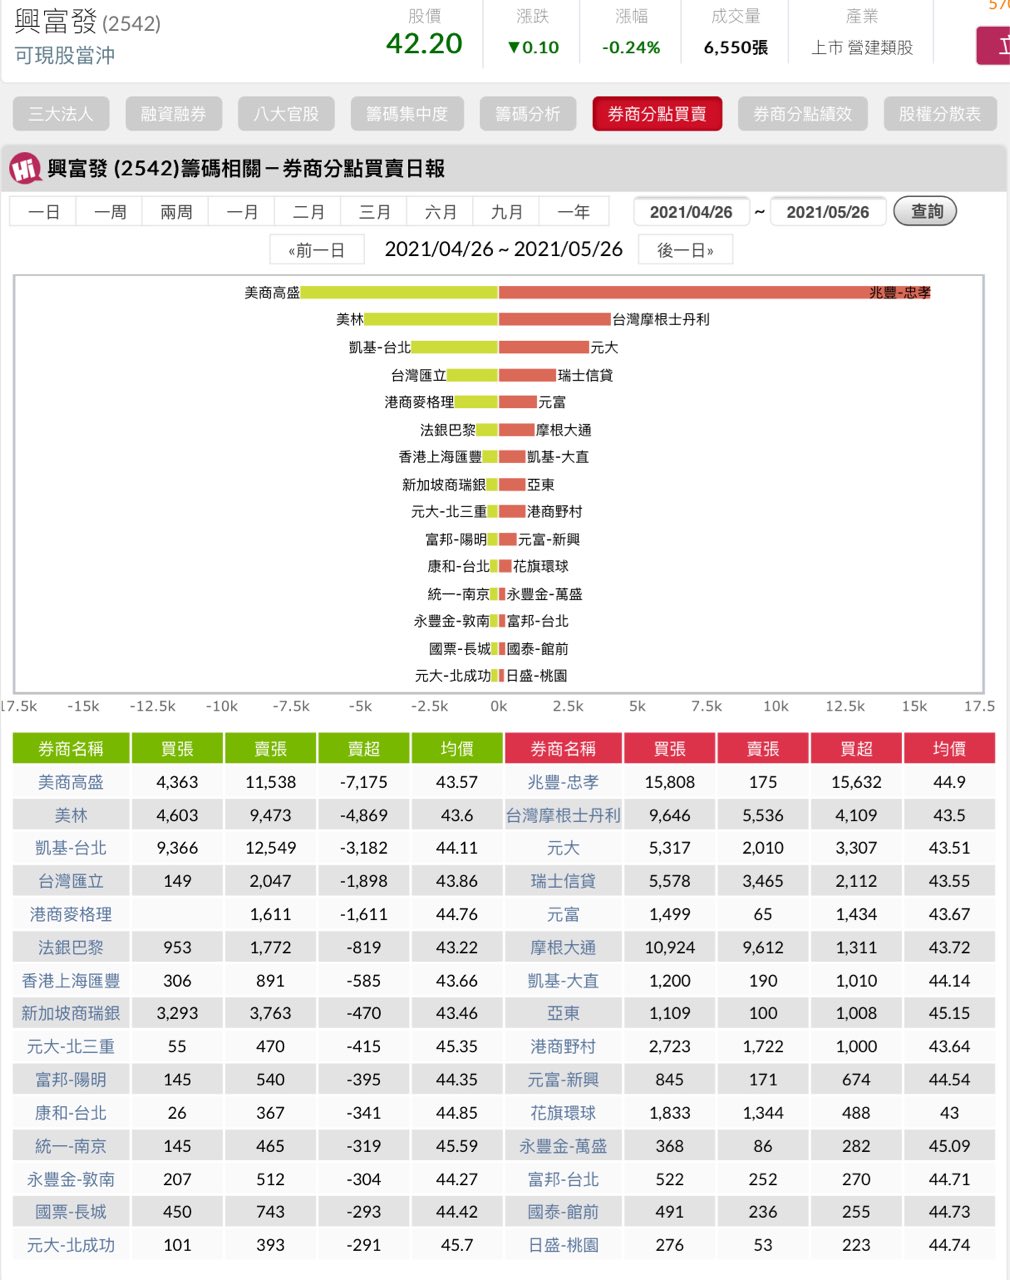Open broker link 富邦-陽明 in table

tap(71, 1080)
